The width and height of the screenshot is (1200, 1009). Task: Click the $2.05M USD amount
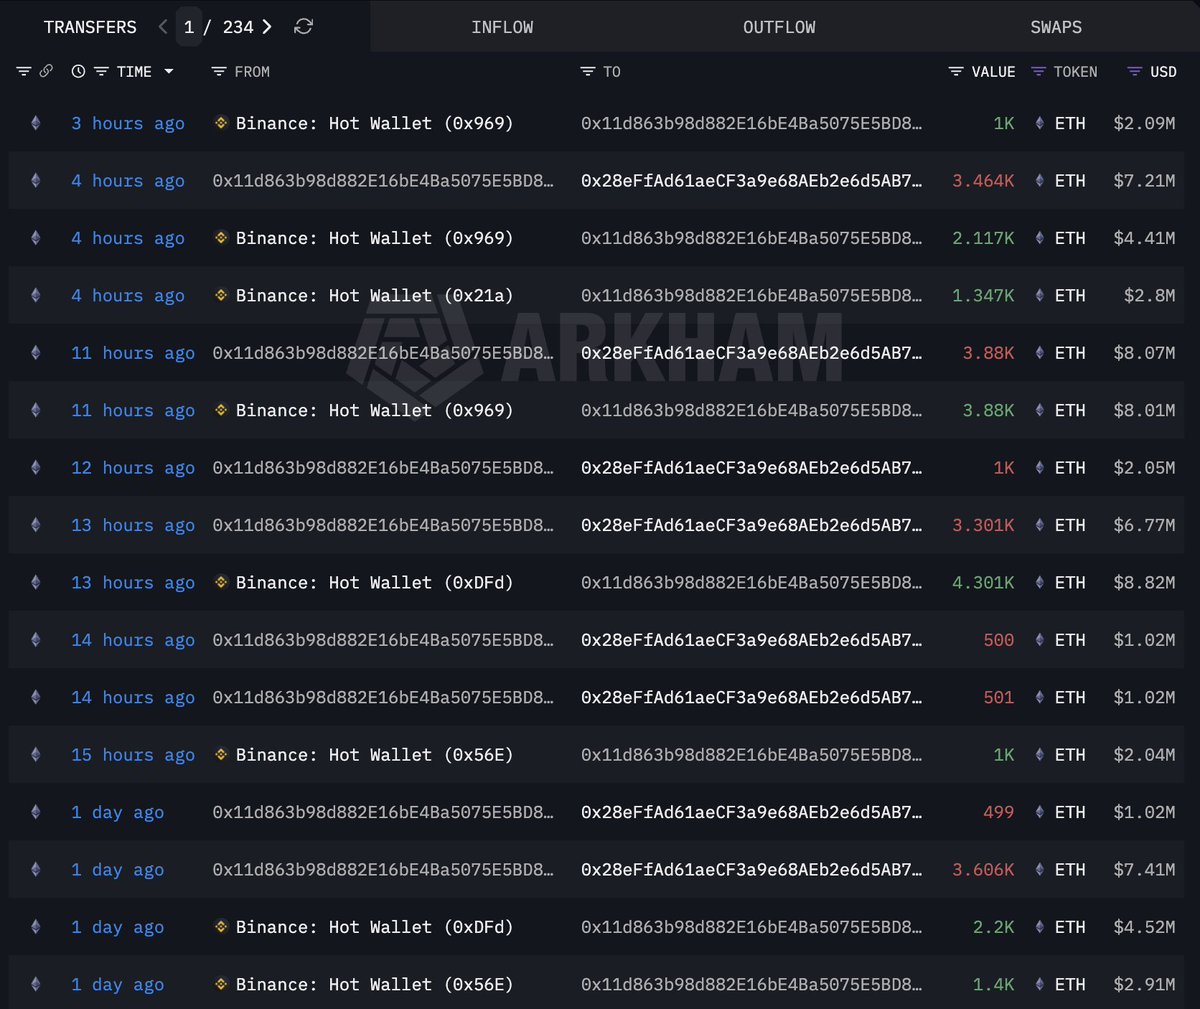click(1144, 468)
